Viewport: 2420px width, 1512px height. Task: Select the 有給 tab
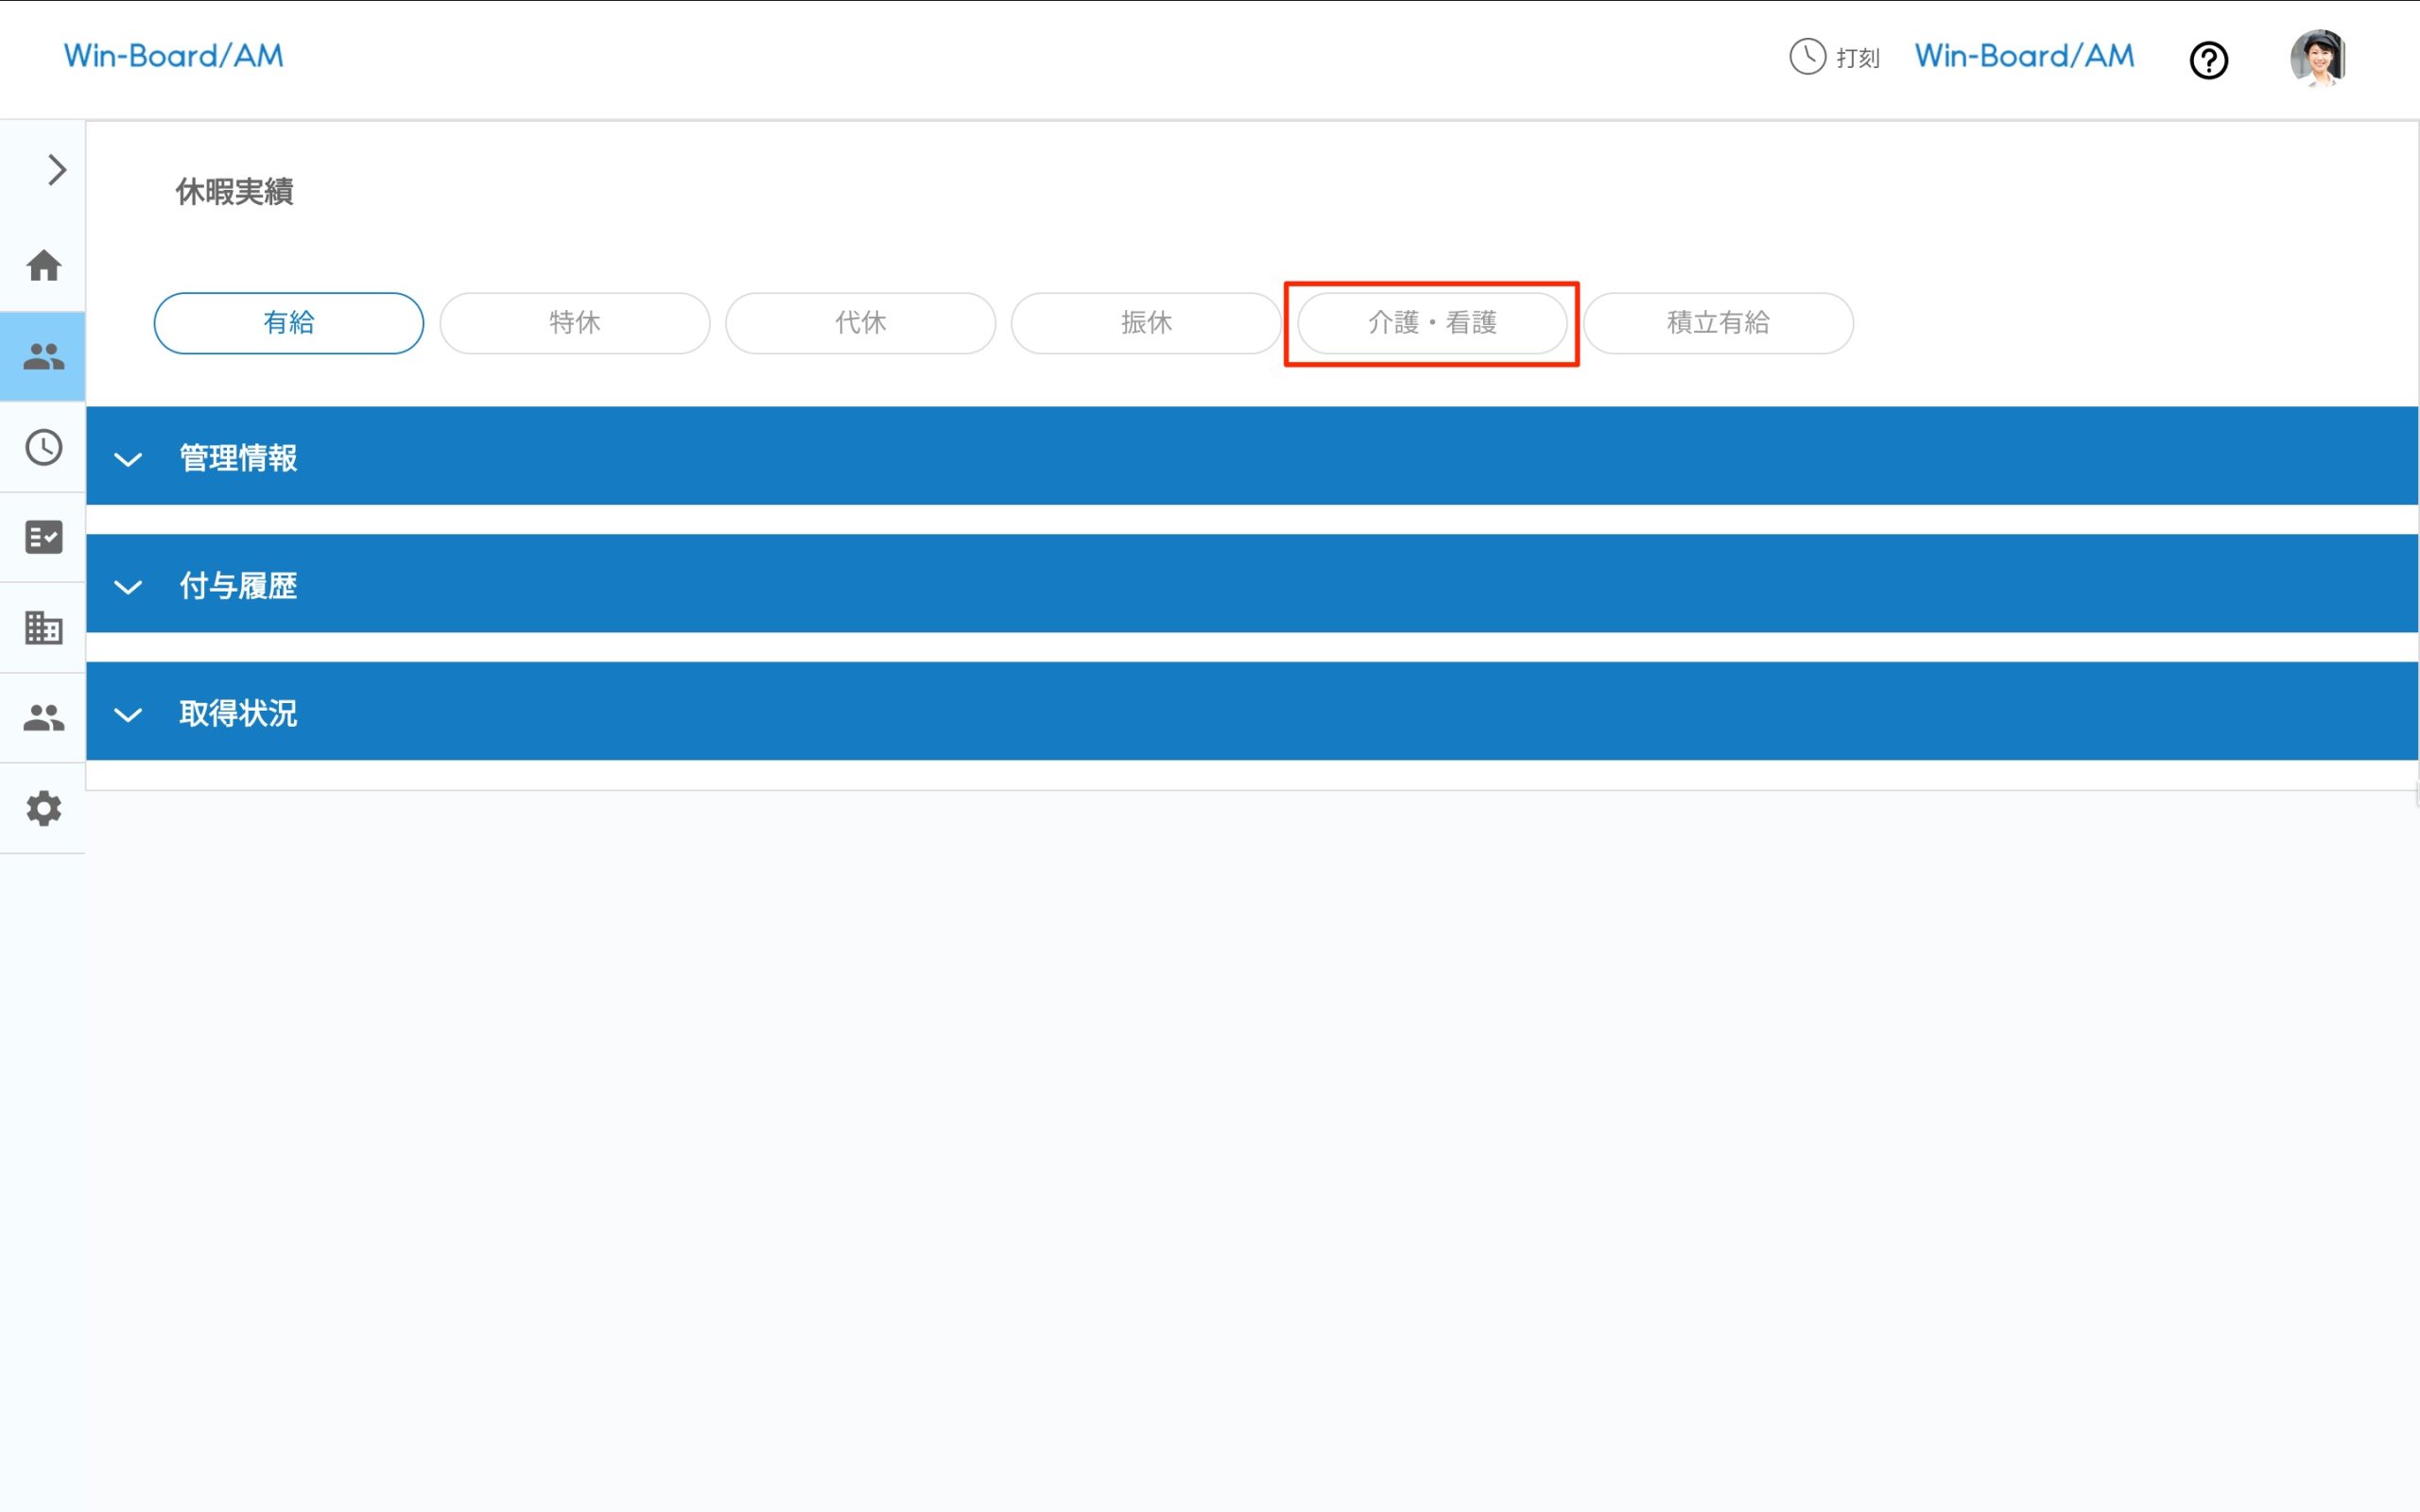(x=288, y=323)
